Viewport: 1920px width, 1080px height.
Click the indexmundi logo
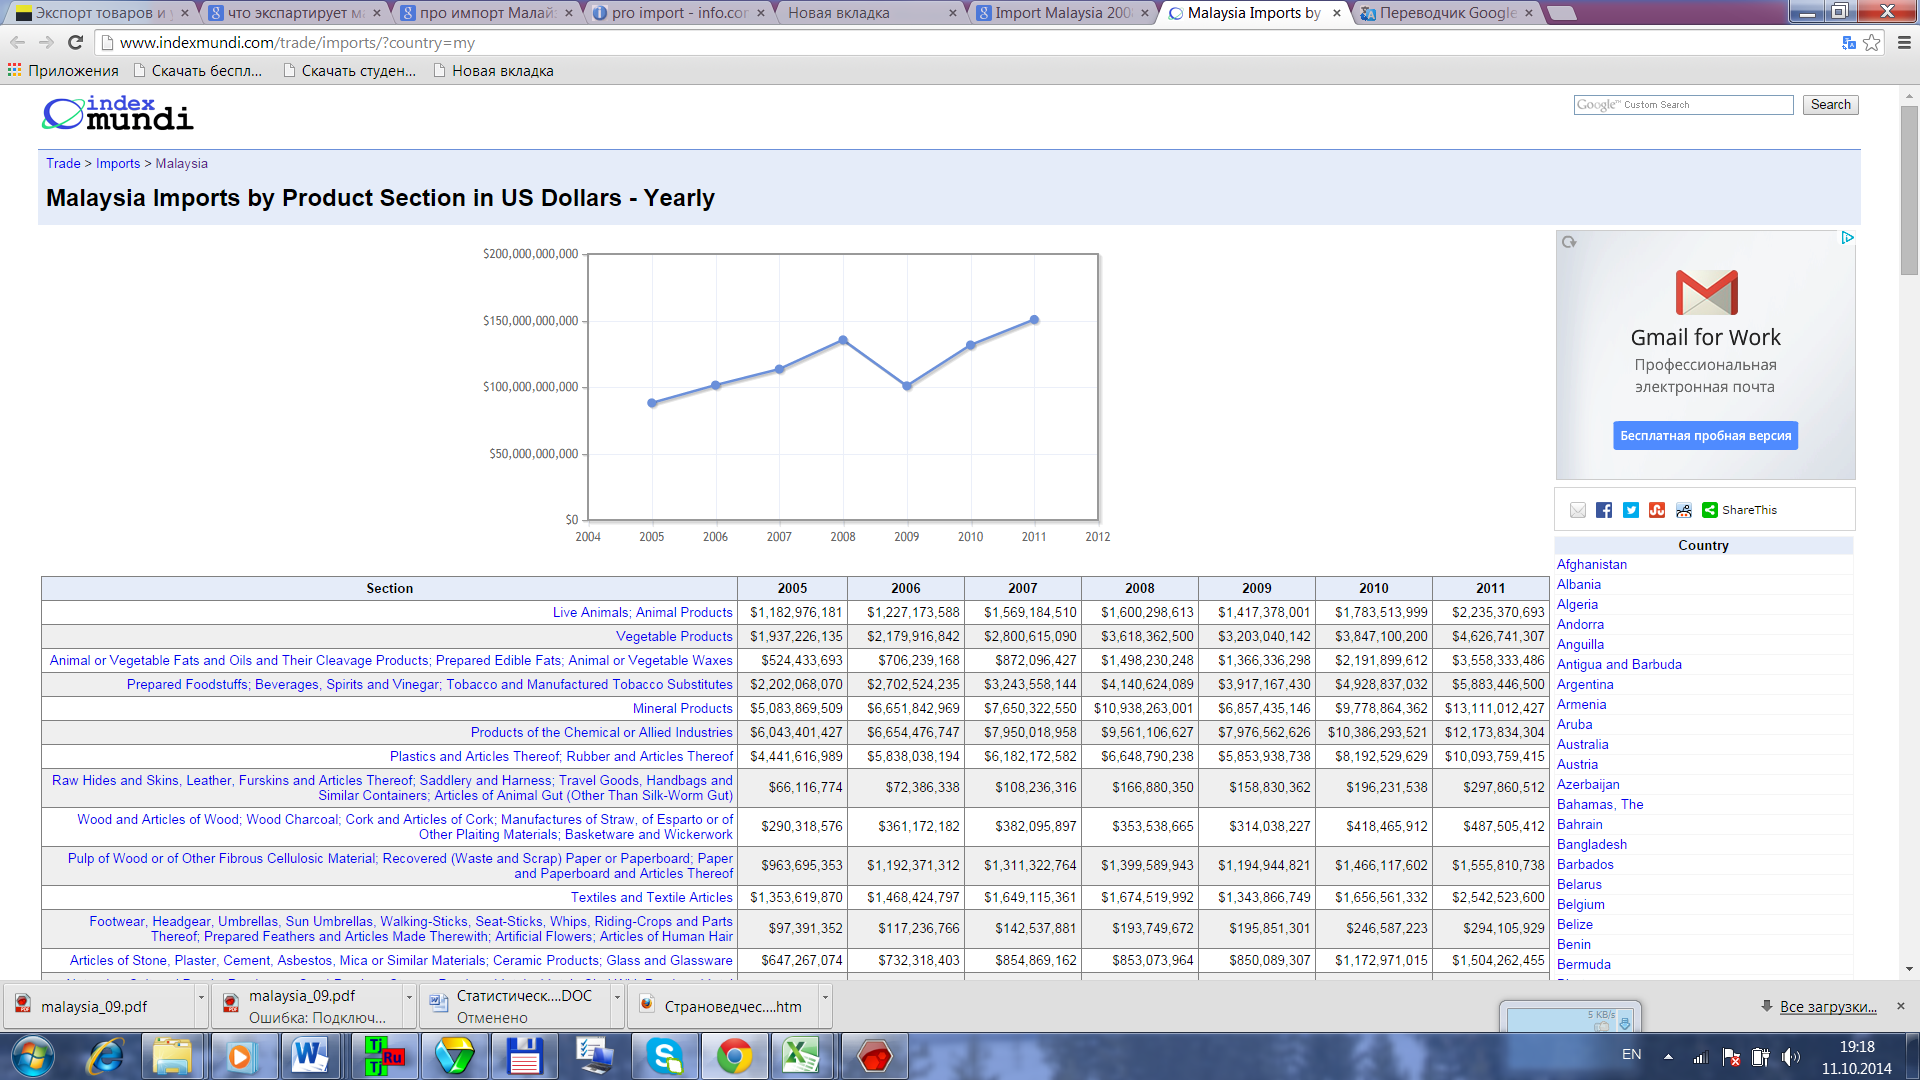[x=118, y=114]
